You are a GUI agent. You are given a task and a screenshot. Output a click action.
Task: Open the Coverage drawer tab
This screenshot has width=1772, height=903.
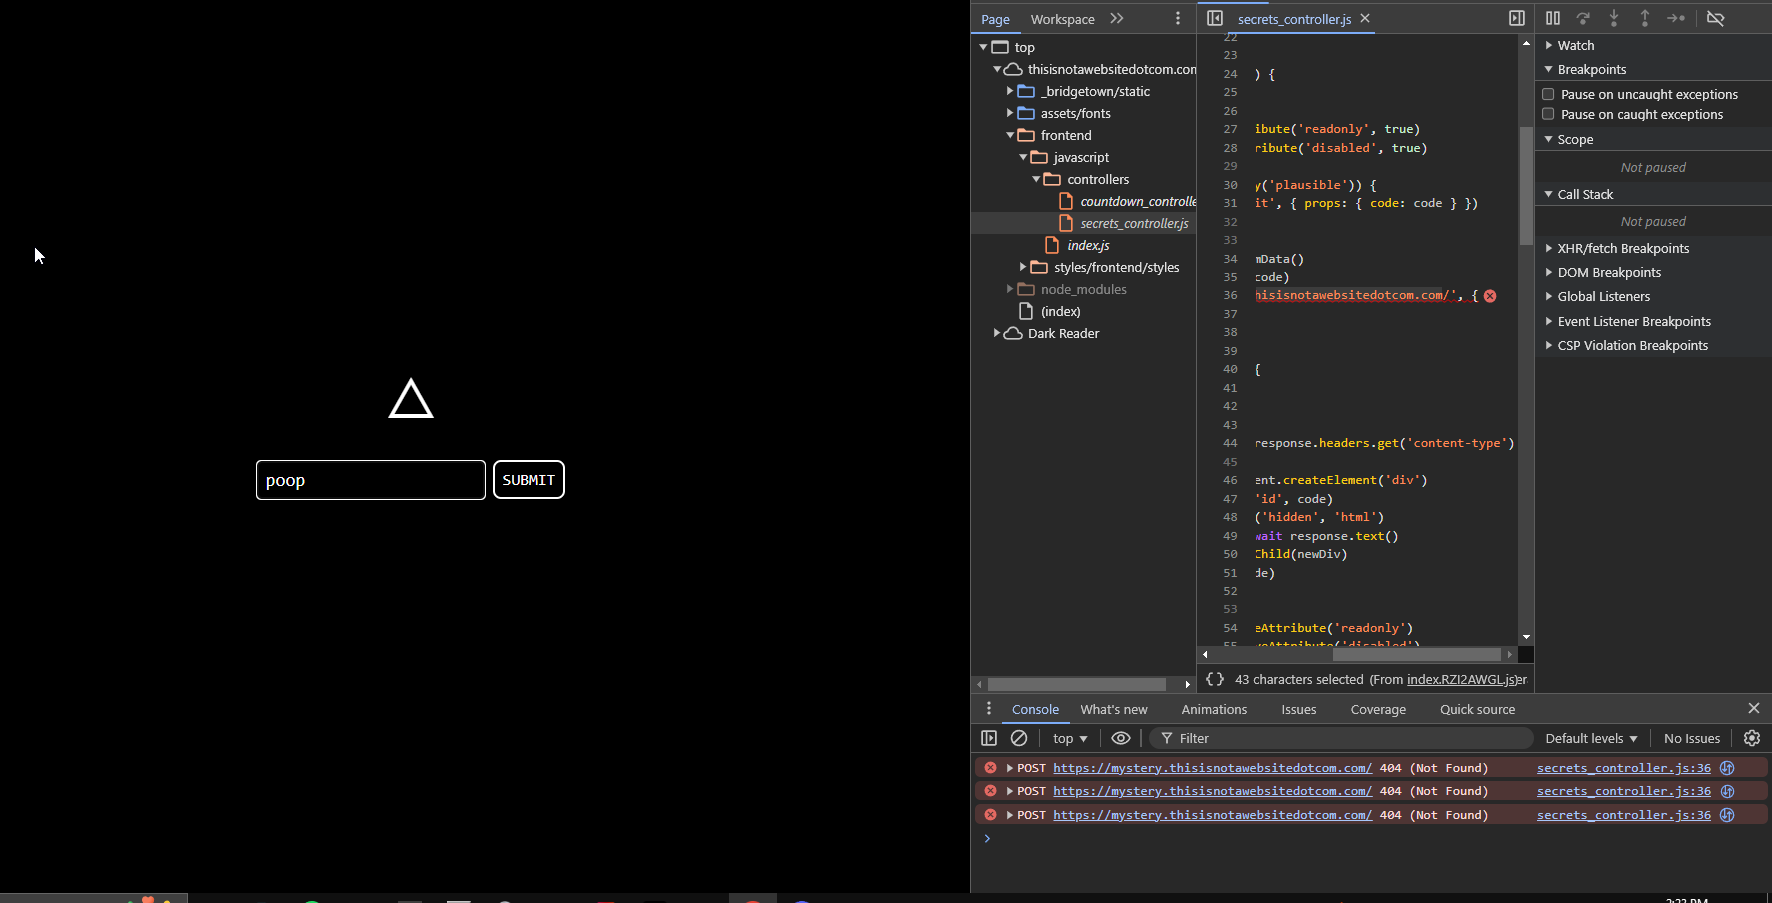tap(1377, 709)
